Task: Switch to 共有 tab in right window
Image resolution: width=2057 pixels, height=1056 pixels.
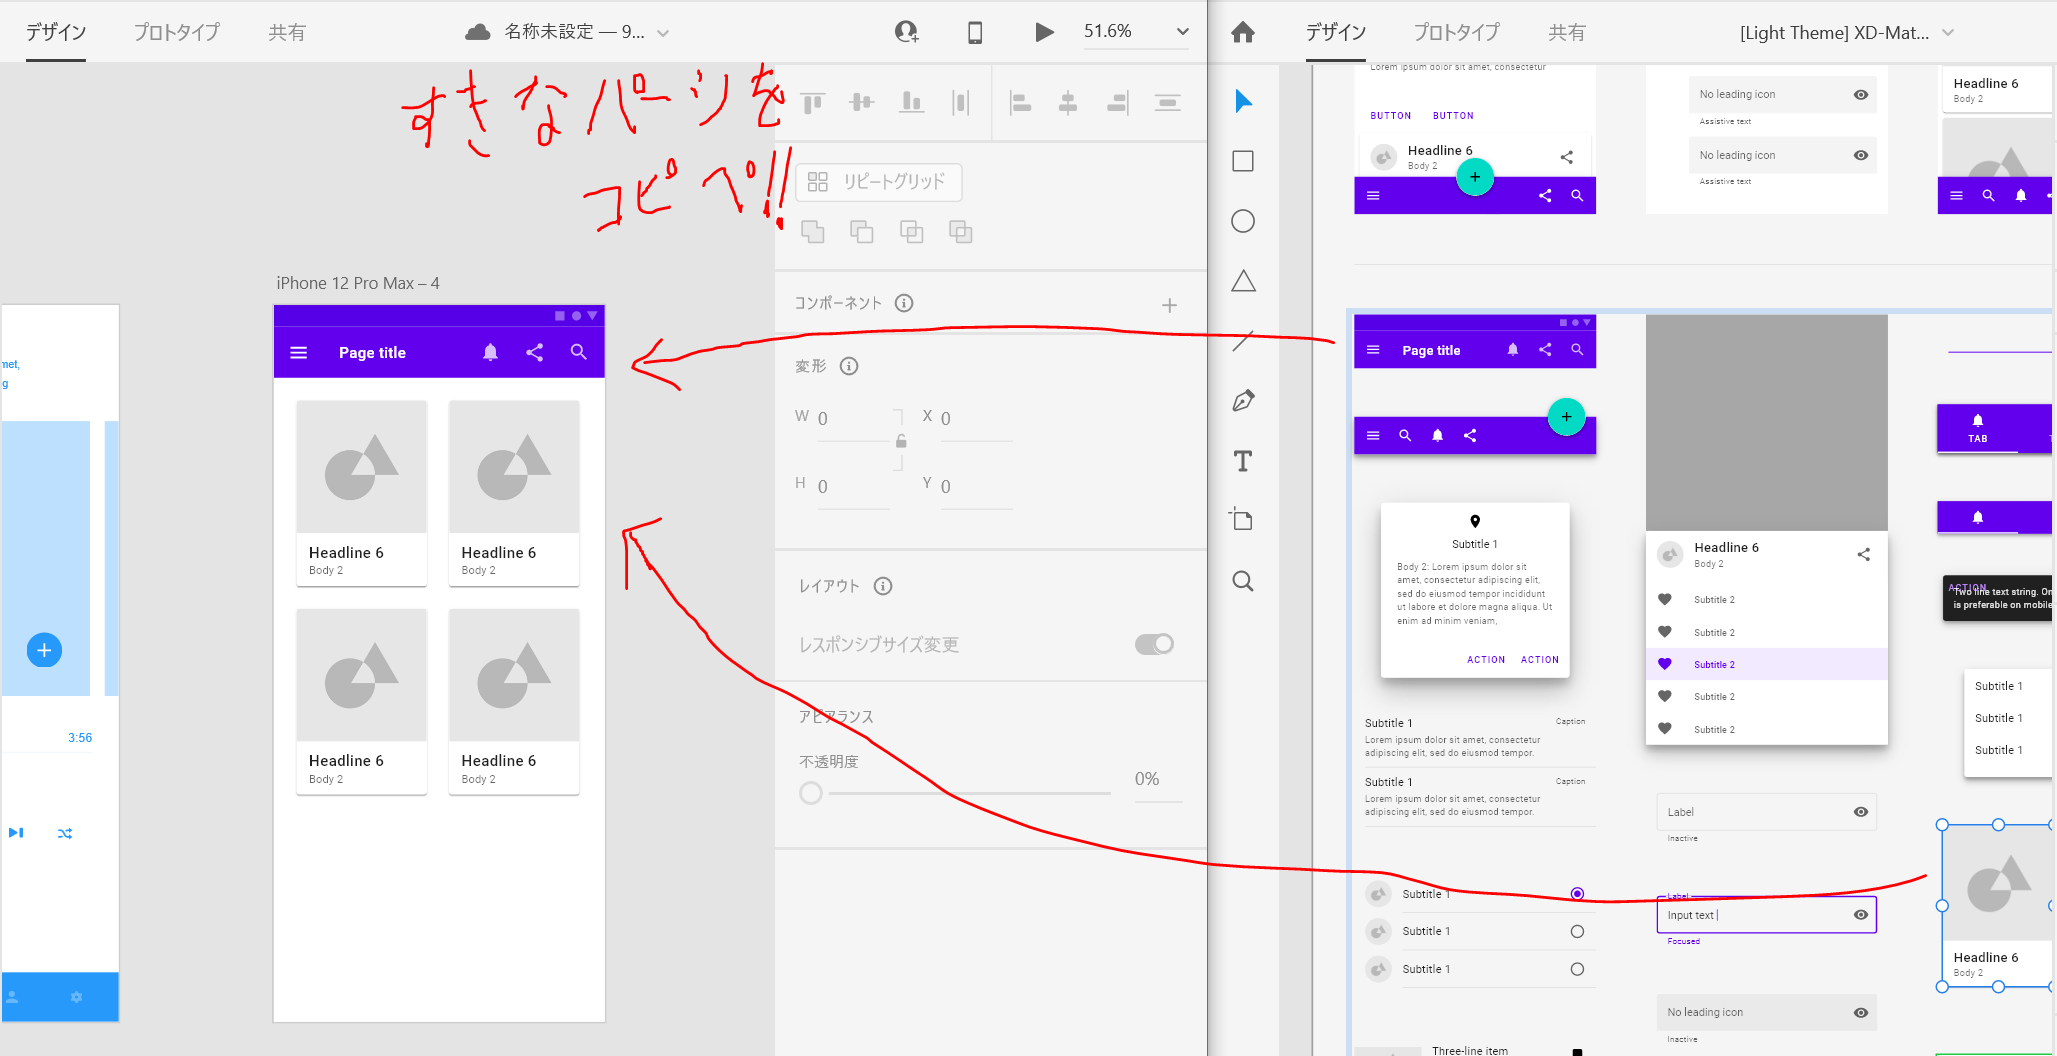Action: pos(1567,32)
